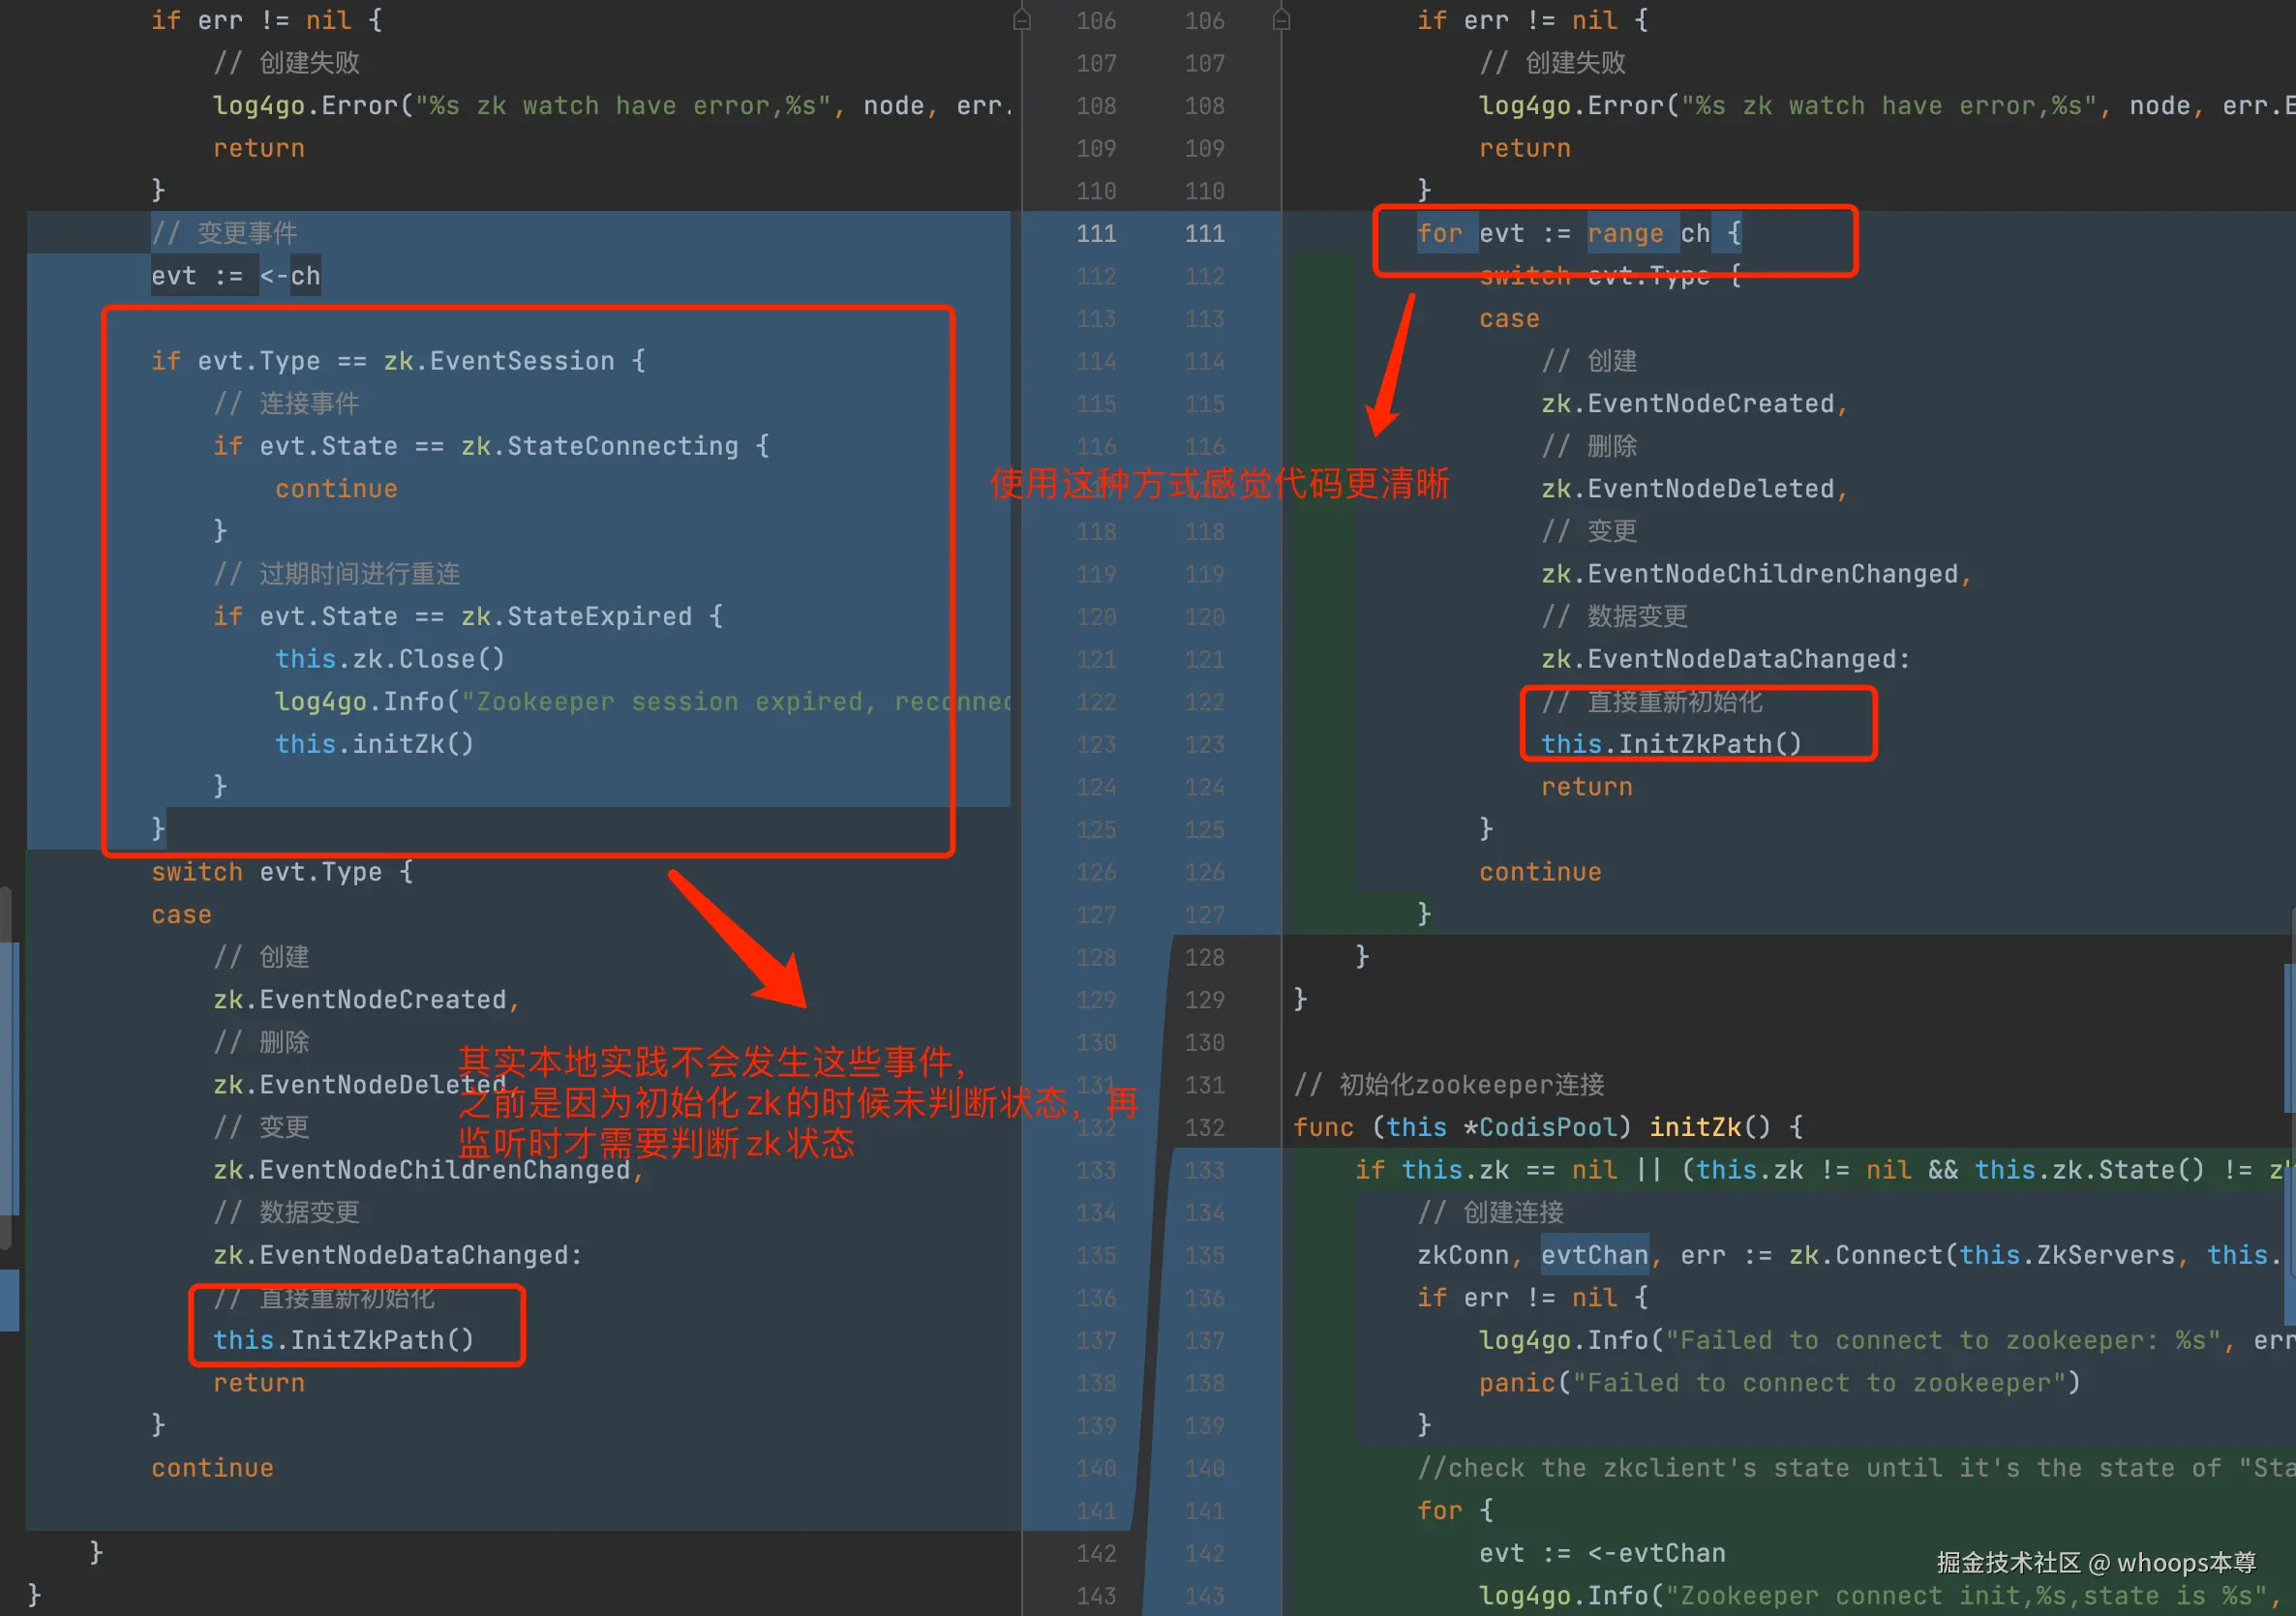Screen dimensions: 2296x1616
Task: Click this.initZk() call in the left pane
Action: pos(374,744)
